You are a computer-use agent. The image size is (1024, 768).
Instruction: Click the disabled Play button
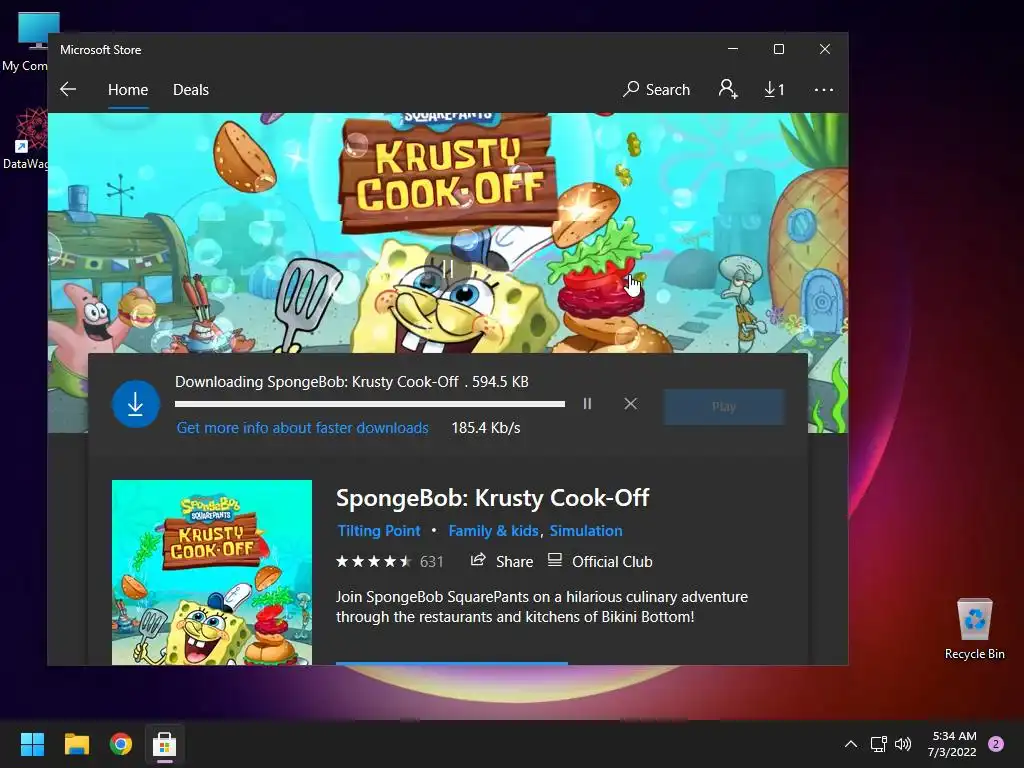[x=724, y=406]
